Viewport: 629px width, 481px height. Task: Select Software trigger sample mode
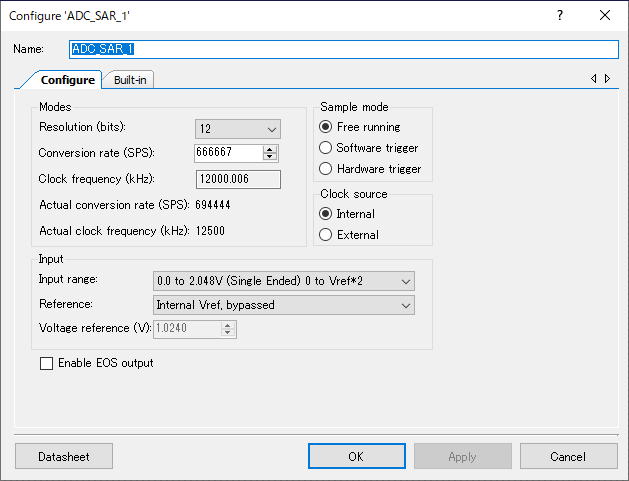368,148
